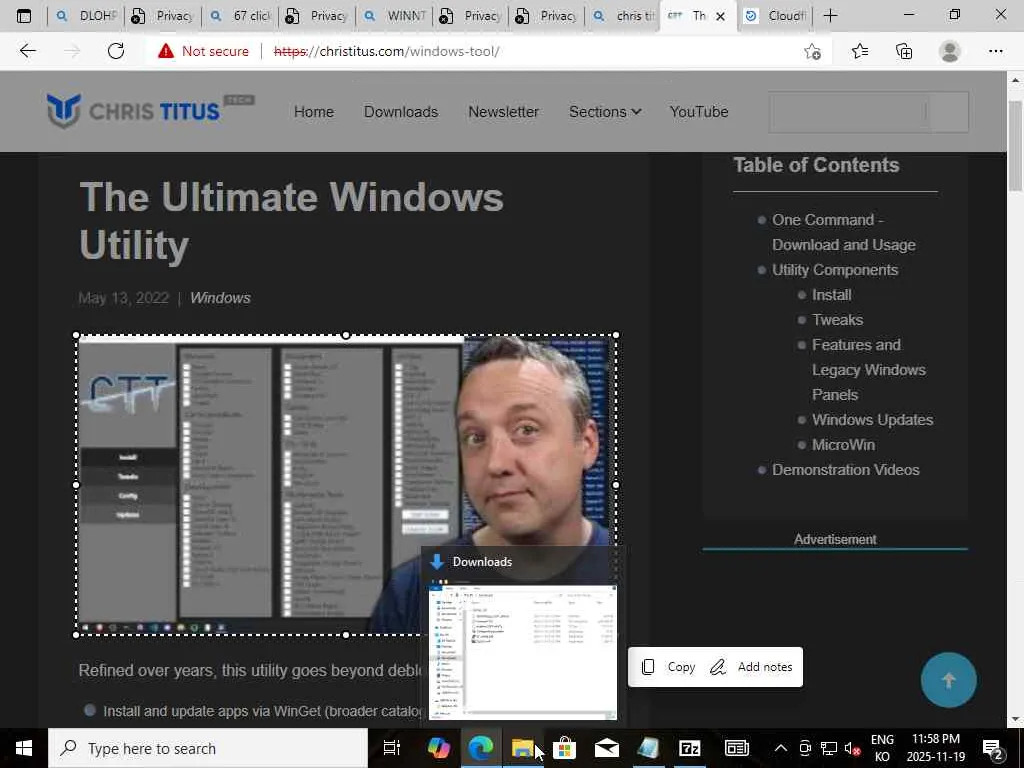Image resolution: width=1024 pixels, height=768 pixels.
Task: Go back to previous page
Action: pyautogui.click(x=27, y=51)
